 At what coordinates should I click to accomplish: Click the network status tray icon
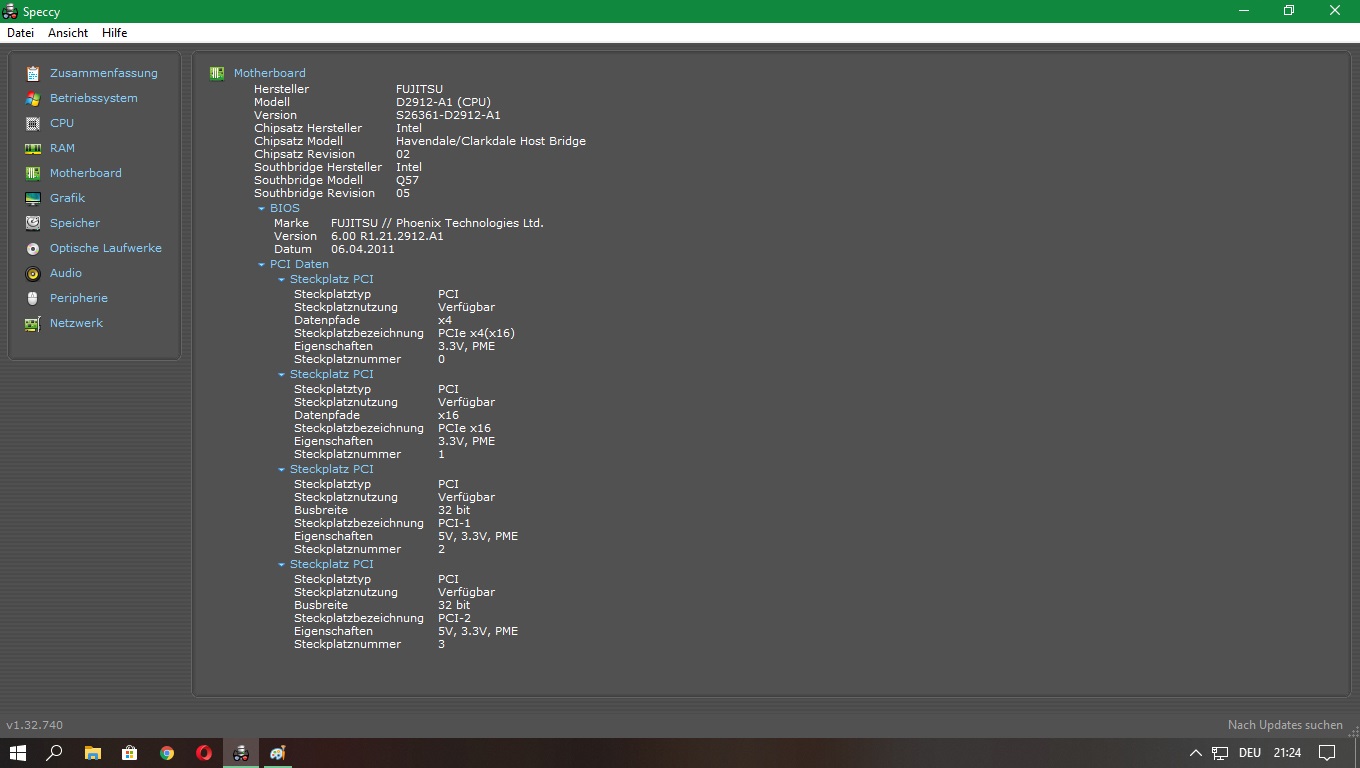click(x=1220, y=753)
